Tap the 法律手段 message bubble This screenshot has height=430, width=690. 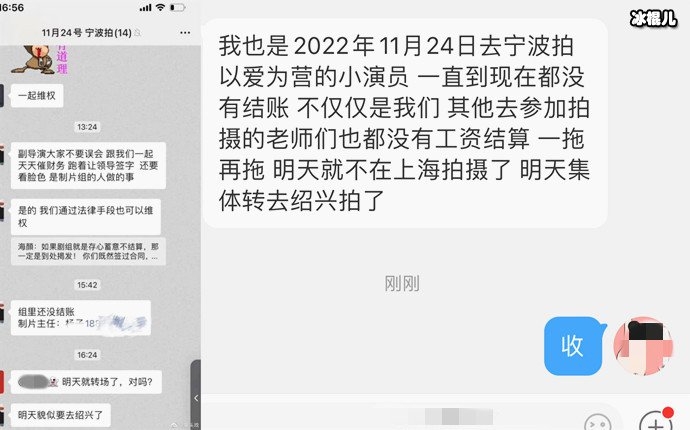coord(86,217)
